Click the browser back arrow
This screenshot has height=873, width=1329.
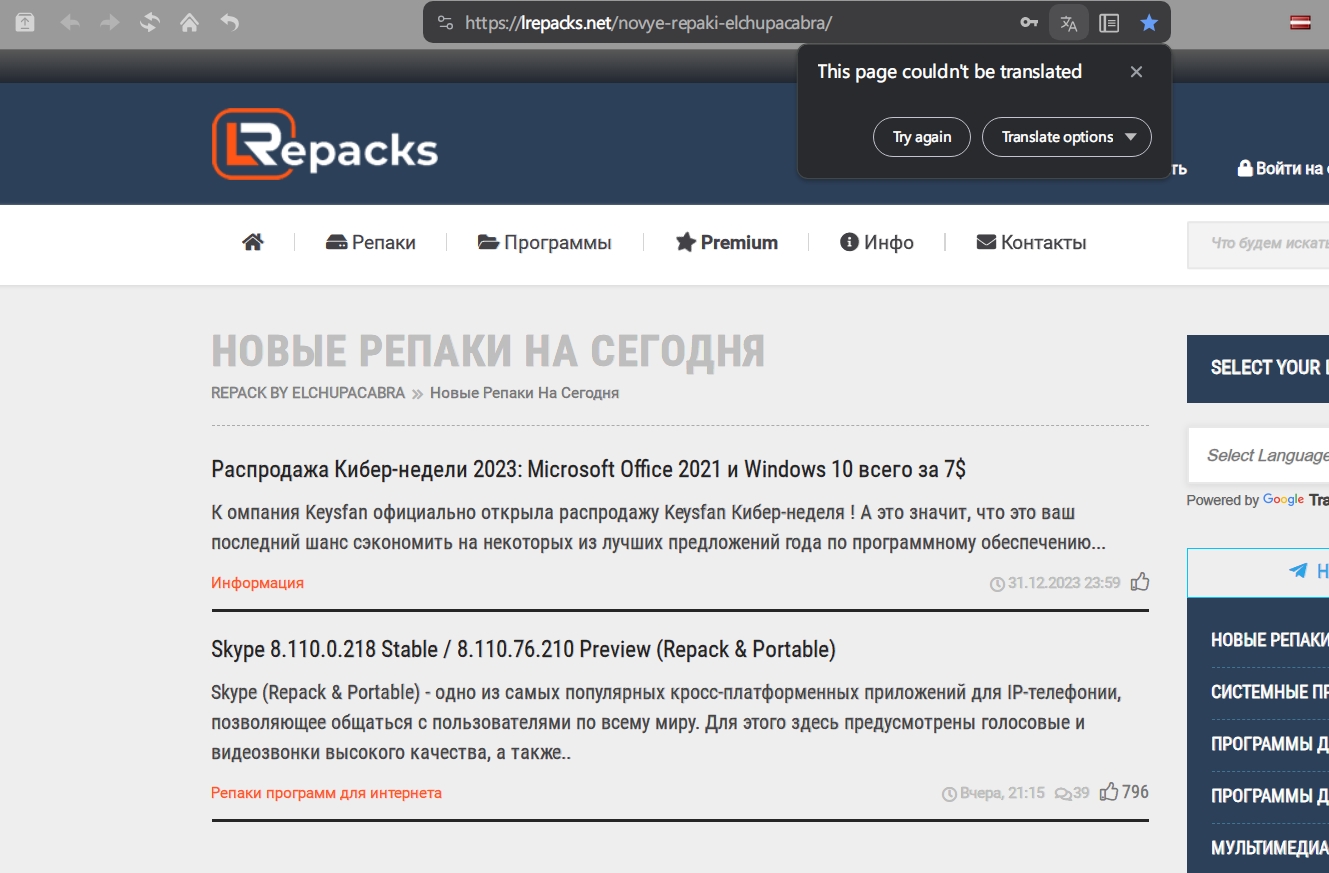coord(70,22)
